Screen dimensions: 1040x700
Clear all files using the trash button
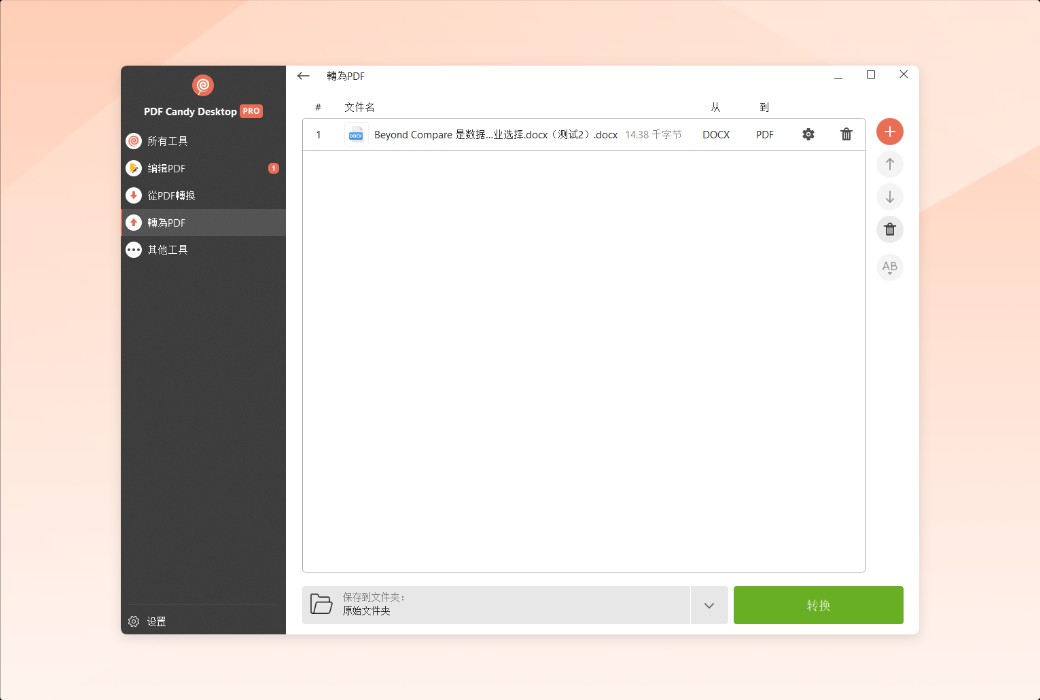click(889, 229)
